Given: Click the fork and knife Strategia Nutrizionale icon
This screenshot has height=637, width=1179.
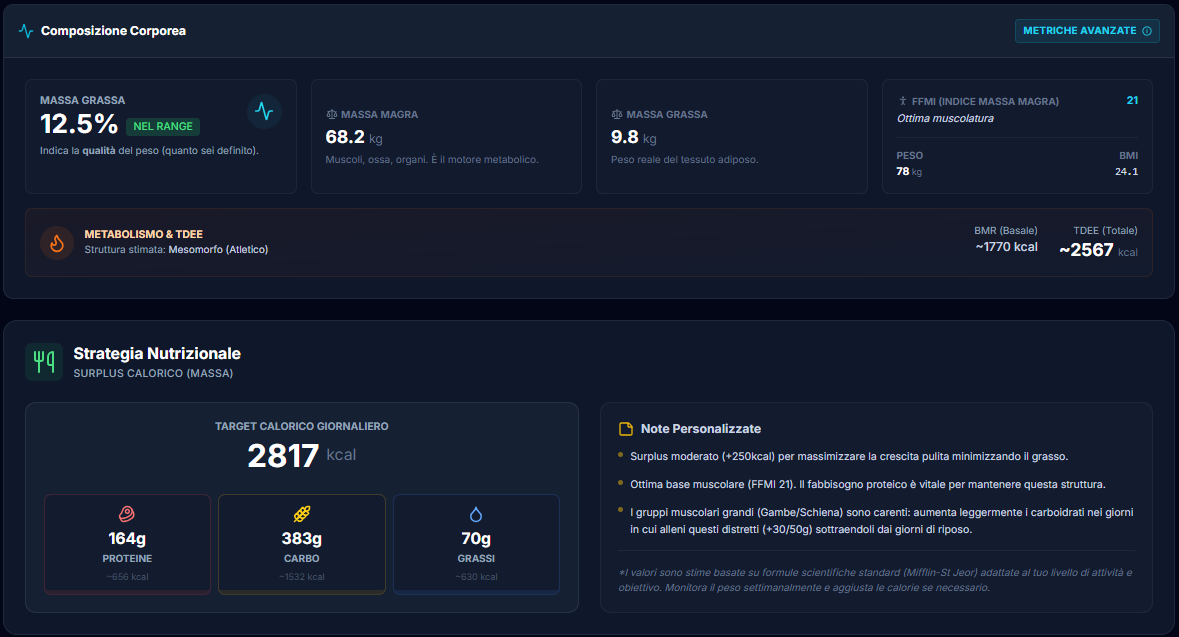Looking at the screenshot, I should pos(44,362).
